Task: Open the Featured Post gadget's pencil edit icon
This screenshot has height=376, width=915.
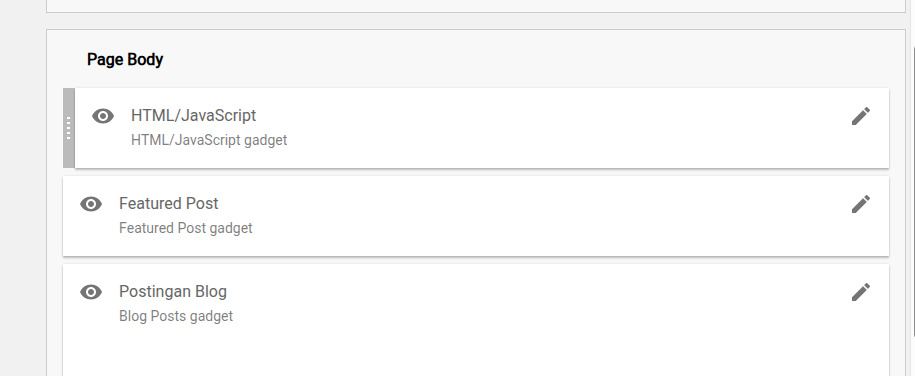Action: pos(861,204)
